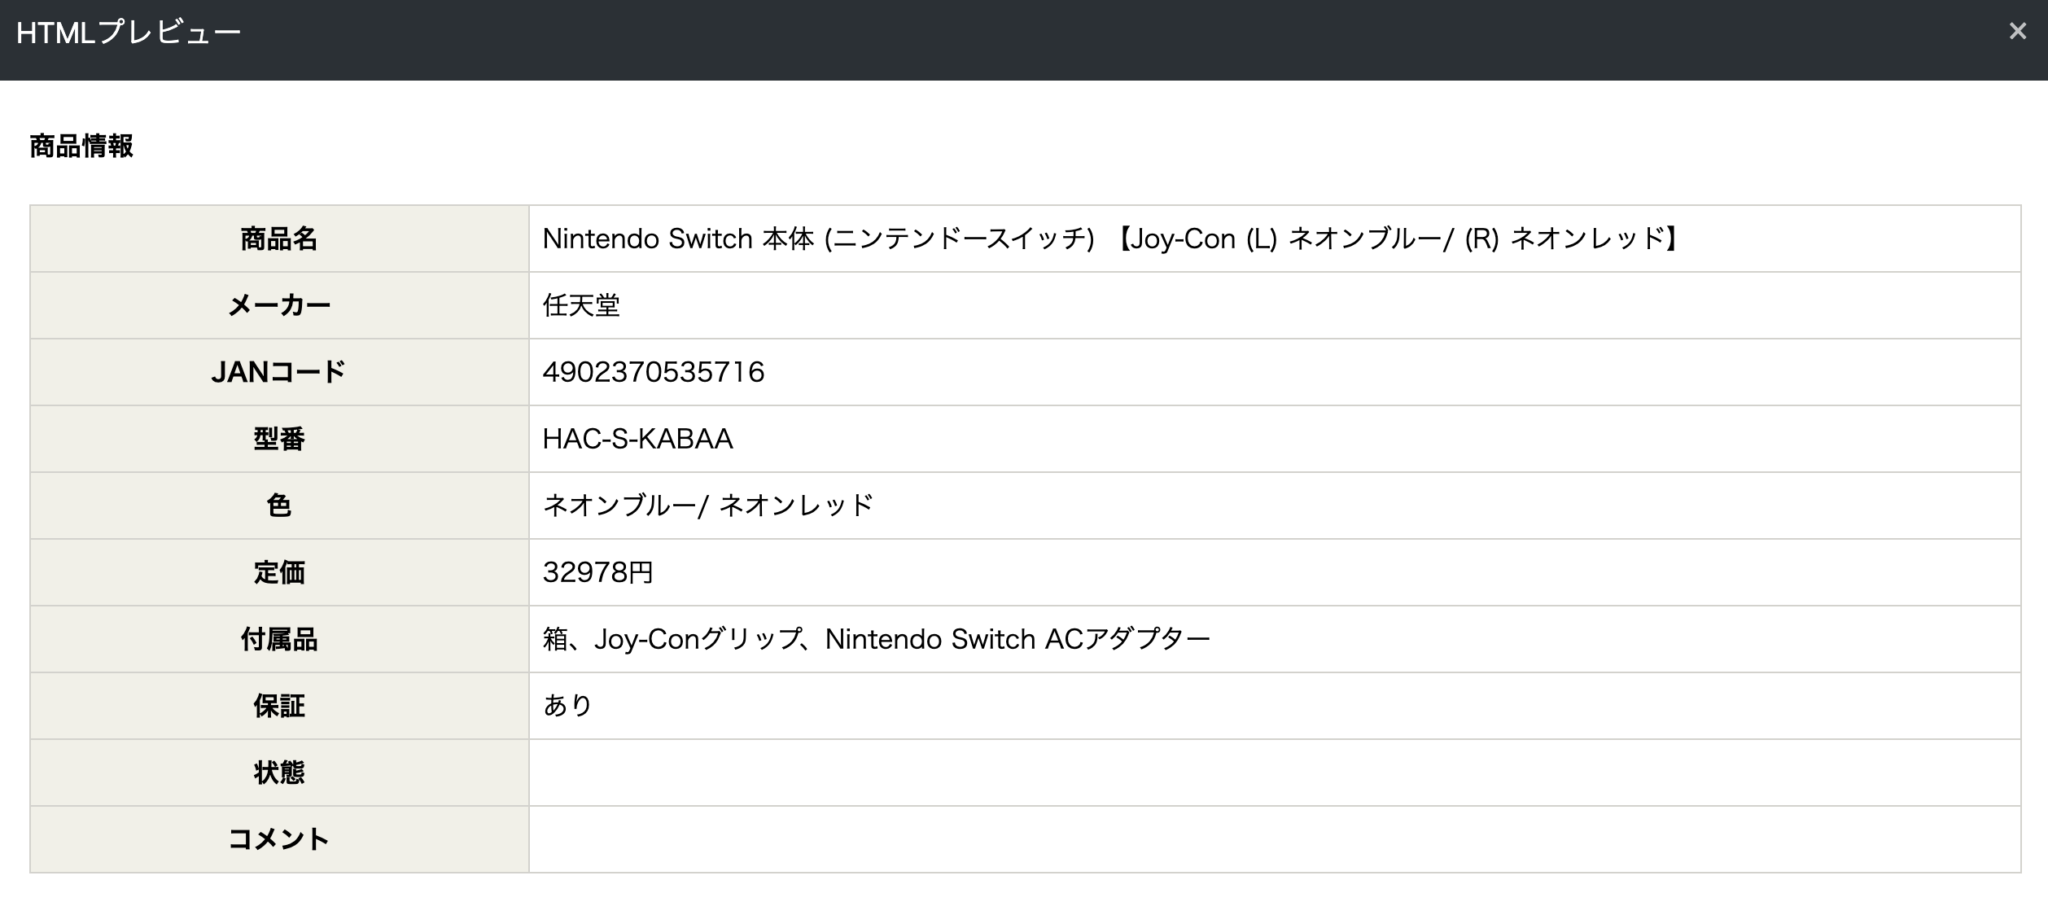2048x915 pixels.
Task: Click the 型番 label cell
Action: click(x=278, y=439)
